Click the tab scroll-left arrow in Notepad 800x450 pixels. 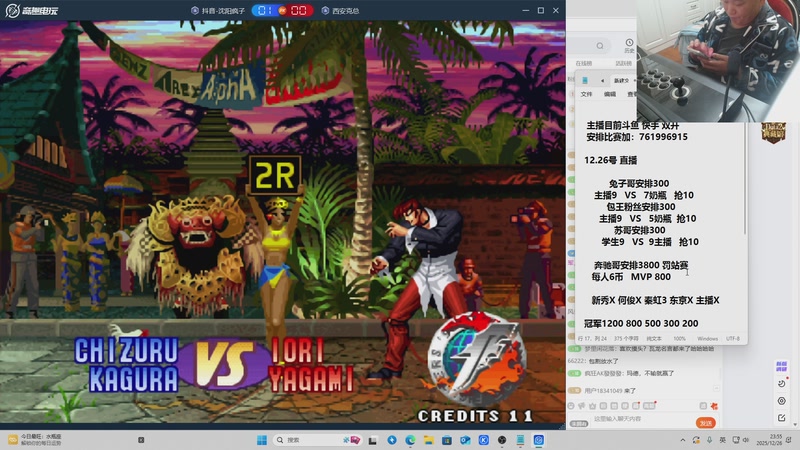click(602, 81)
